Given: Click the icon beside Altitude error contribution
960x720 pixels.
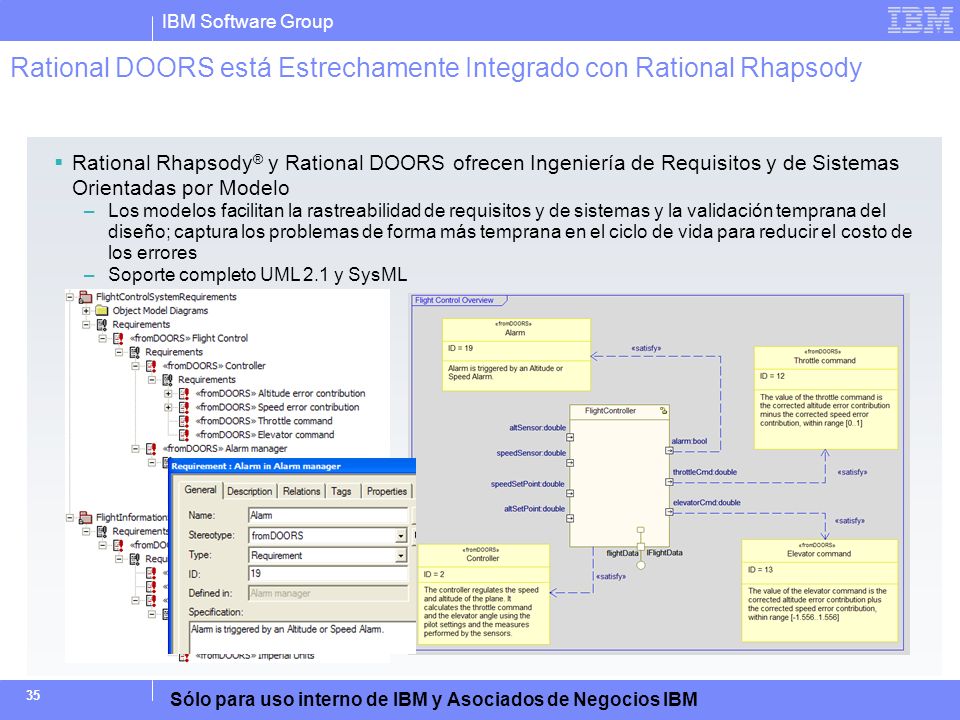Looking at the screenshot, I should pyautogui.click(x=184, y=394).
